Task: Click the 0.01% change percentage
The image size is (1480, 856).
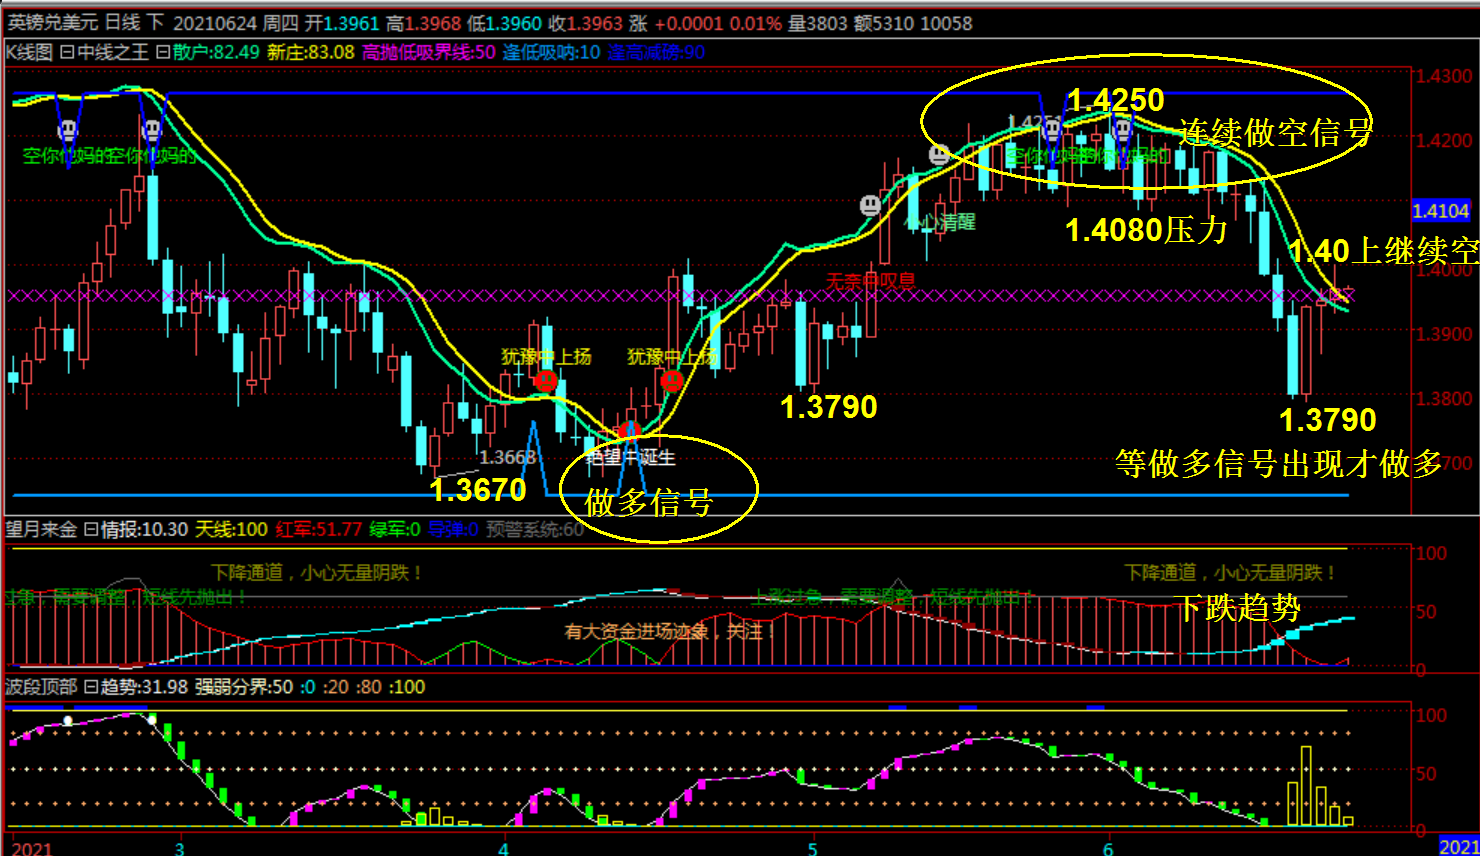Action: point(755,22)
